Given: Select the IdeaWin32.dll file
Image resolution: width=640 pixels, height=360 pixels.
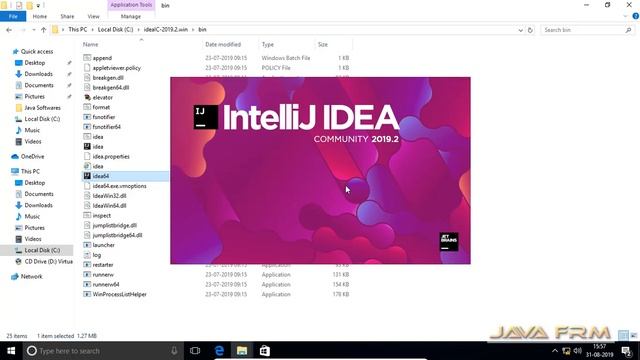Looking at the screenshot, I should pos(109,196).
